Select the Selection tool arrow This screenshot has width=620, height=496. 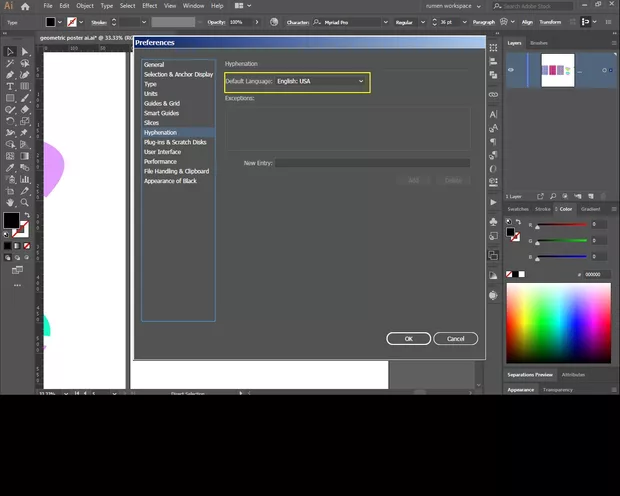coord(10,51)
